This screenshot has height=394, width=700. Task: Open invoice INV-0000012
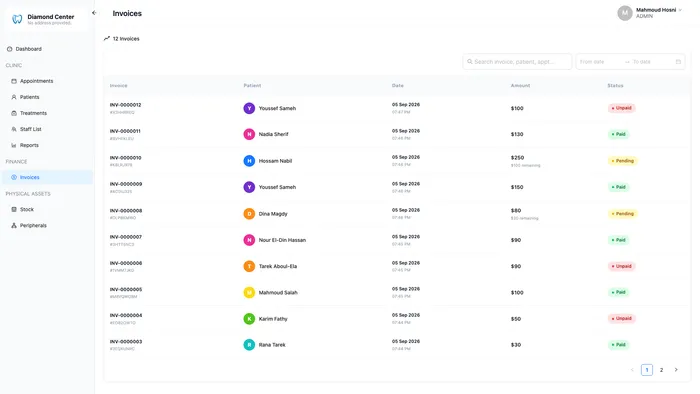[125, 105]
